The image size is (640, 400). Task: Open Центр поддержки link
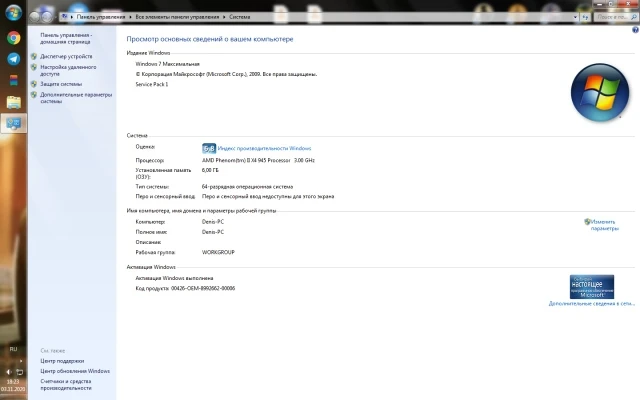coord(62,361)
